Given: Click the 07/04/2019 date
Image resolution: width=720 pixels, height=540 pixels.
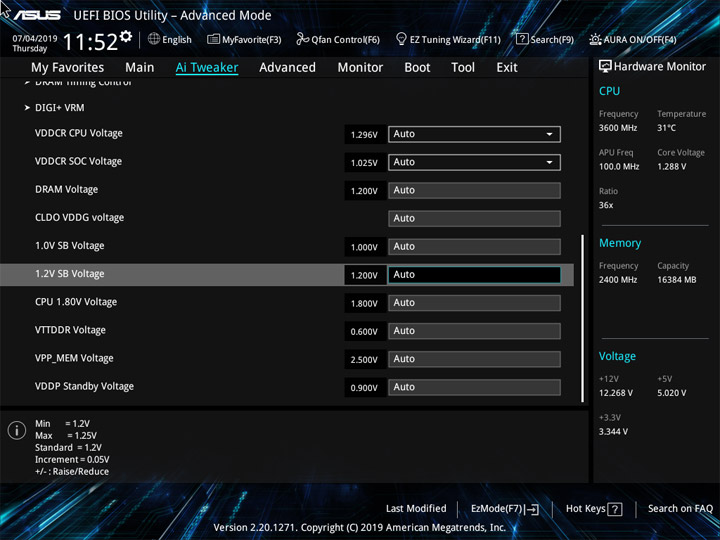Looking at the screenshot, I should pyautogui.click(x=35, y=39).
